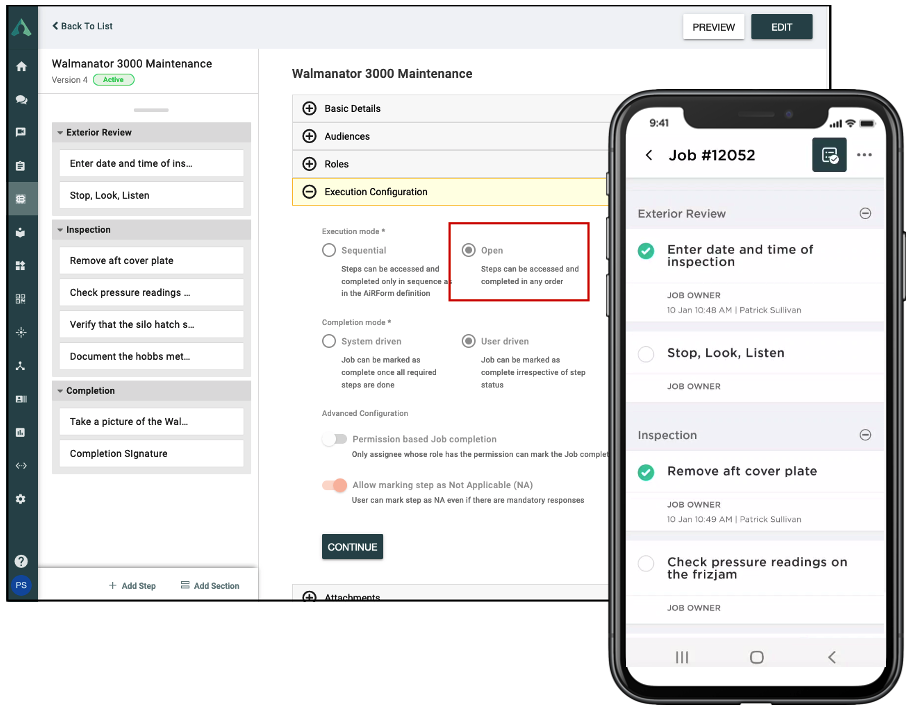Open the settings gear in sidebar
This screenshot has width=912, height=707.
21,499
